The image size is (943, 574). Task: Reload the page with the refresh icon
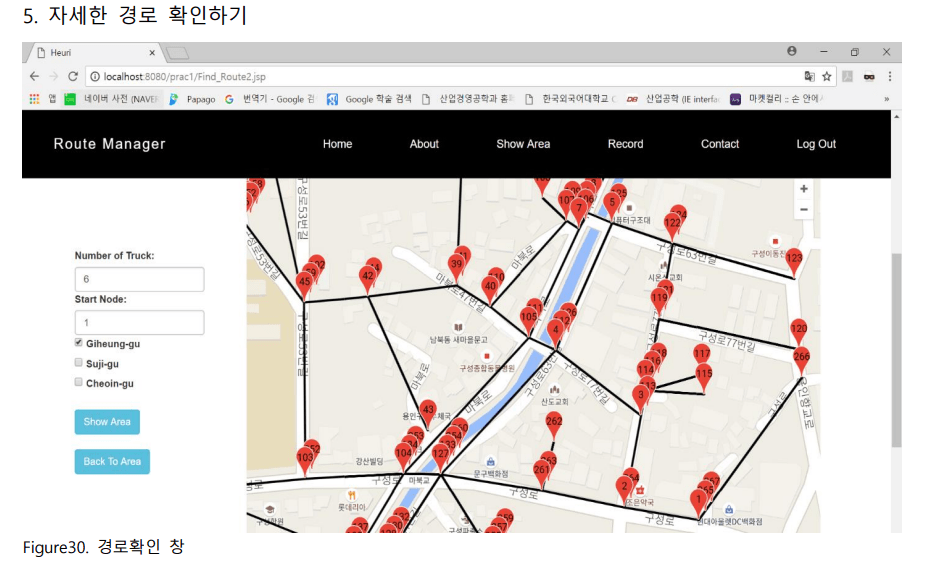[73, 76]
